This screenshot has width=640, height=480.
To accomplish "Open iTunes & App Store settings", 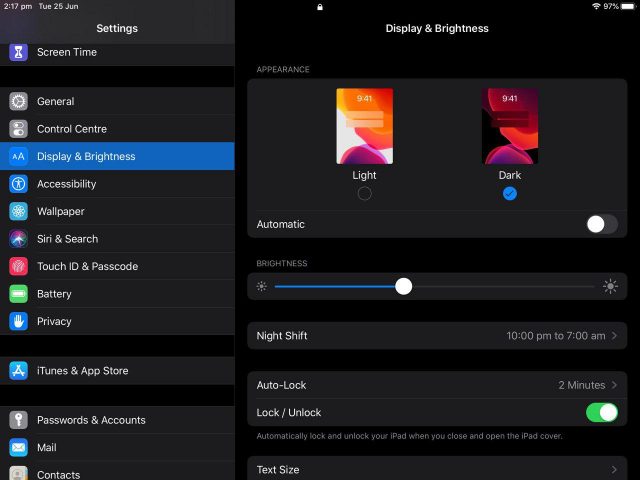I will (117, 371).
